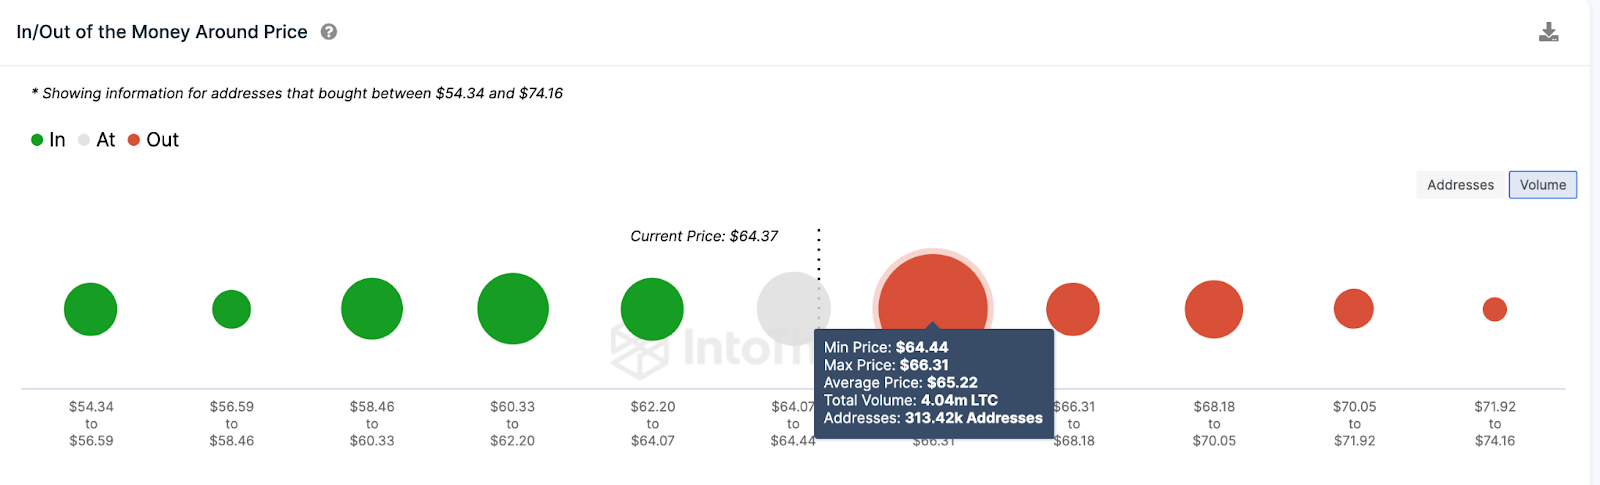1600x485 pixels.
Task: Click the green $60.33 to $62.20 bubble
Action: tap(513, 309)
